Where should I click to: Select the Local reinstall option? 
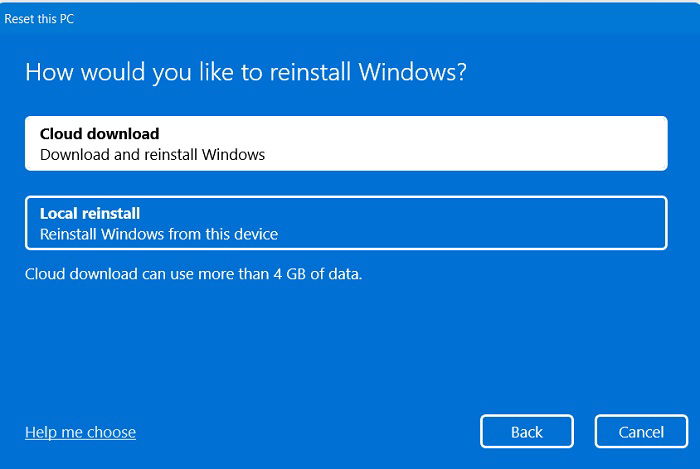pos(346,223)
